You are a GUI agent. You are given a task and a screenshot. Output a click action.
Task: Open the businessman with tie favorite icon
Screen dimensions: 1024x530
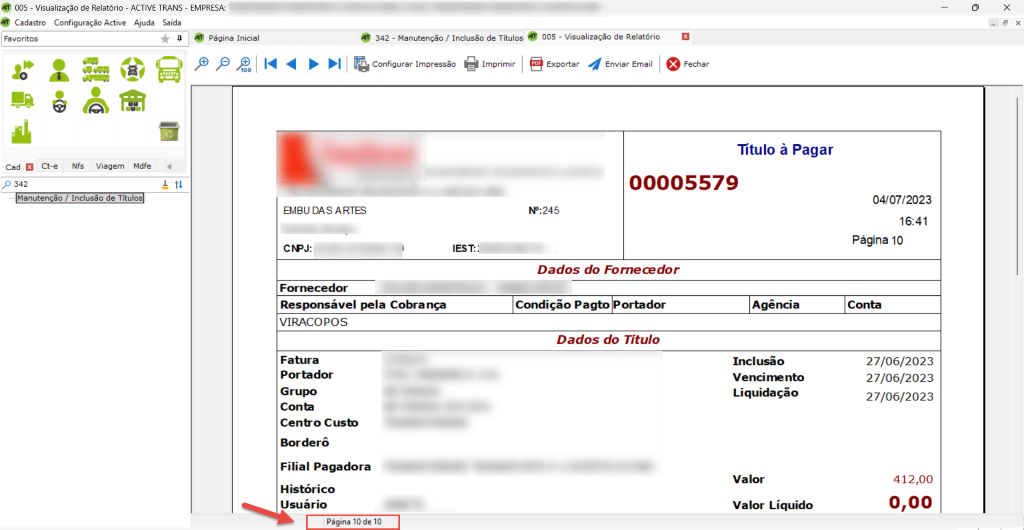point(59,70)
